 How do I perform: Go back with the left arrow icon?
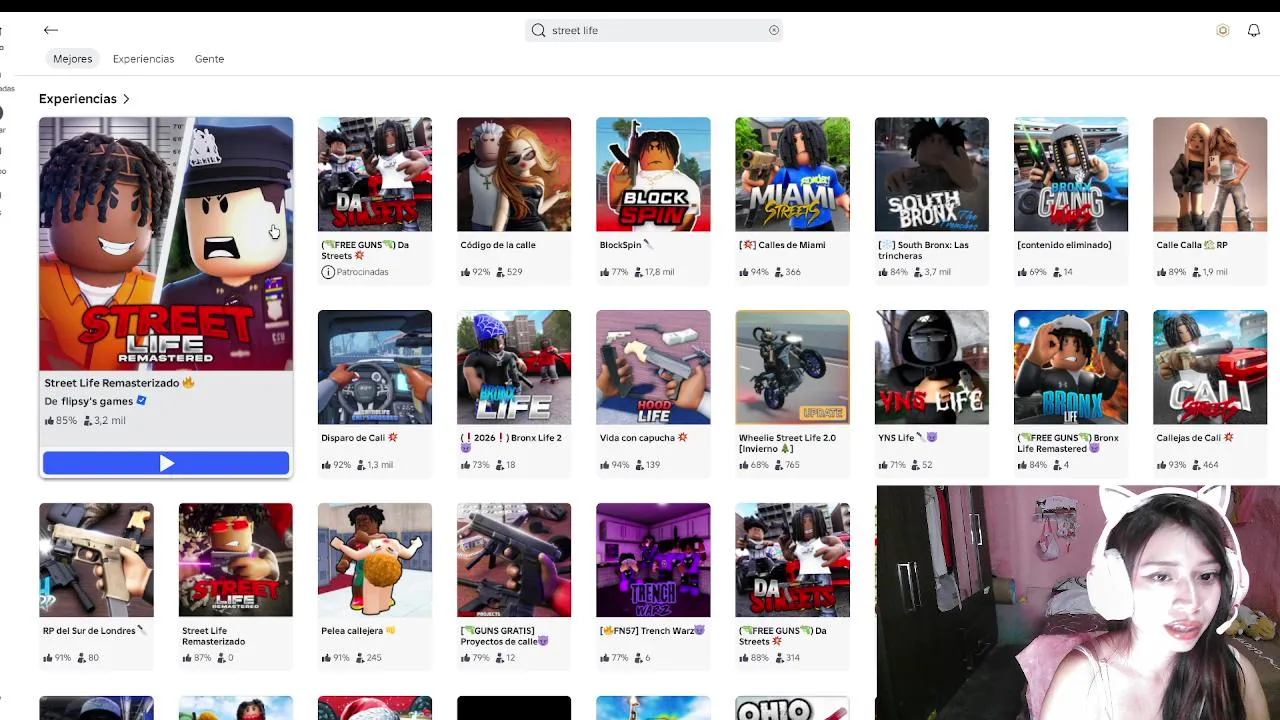click(51, 30)
